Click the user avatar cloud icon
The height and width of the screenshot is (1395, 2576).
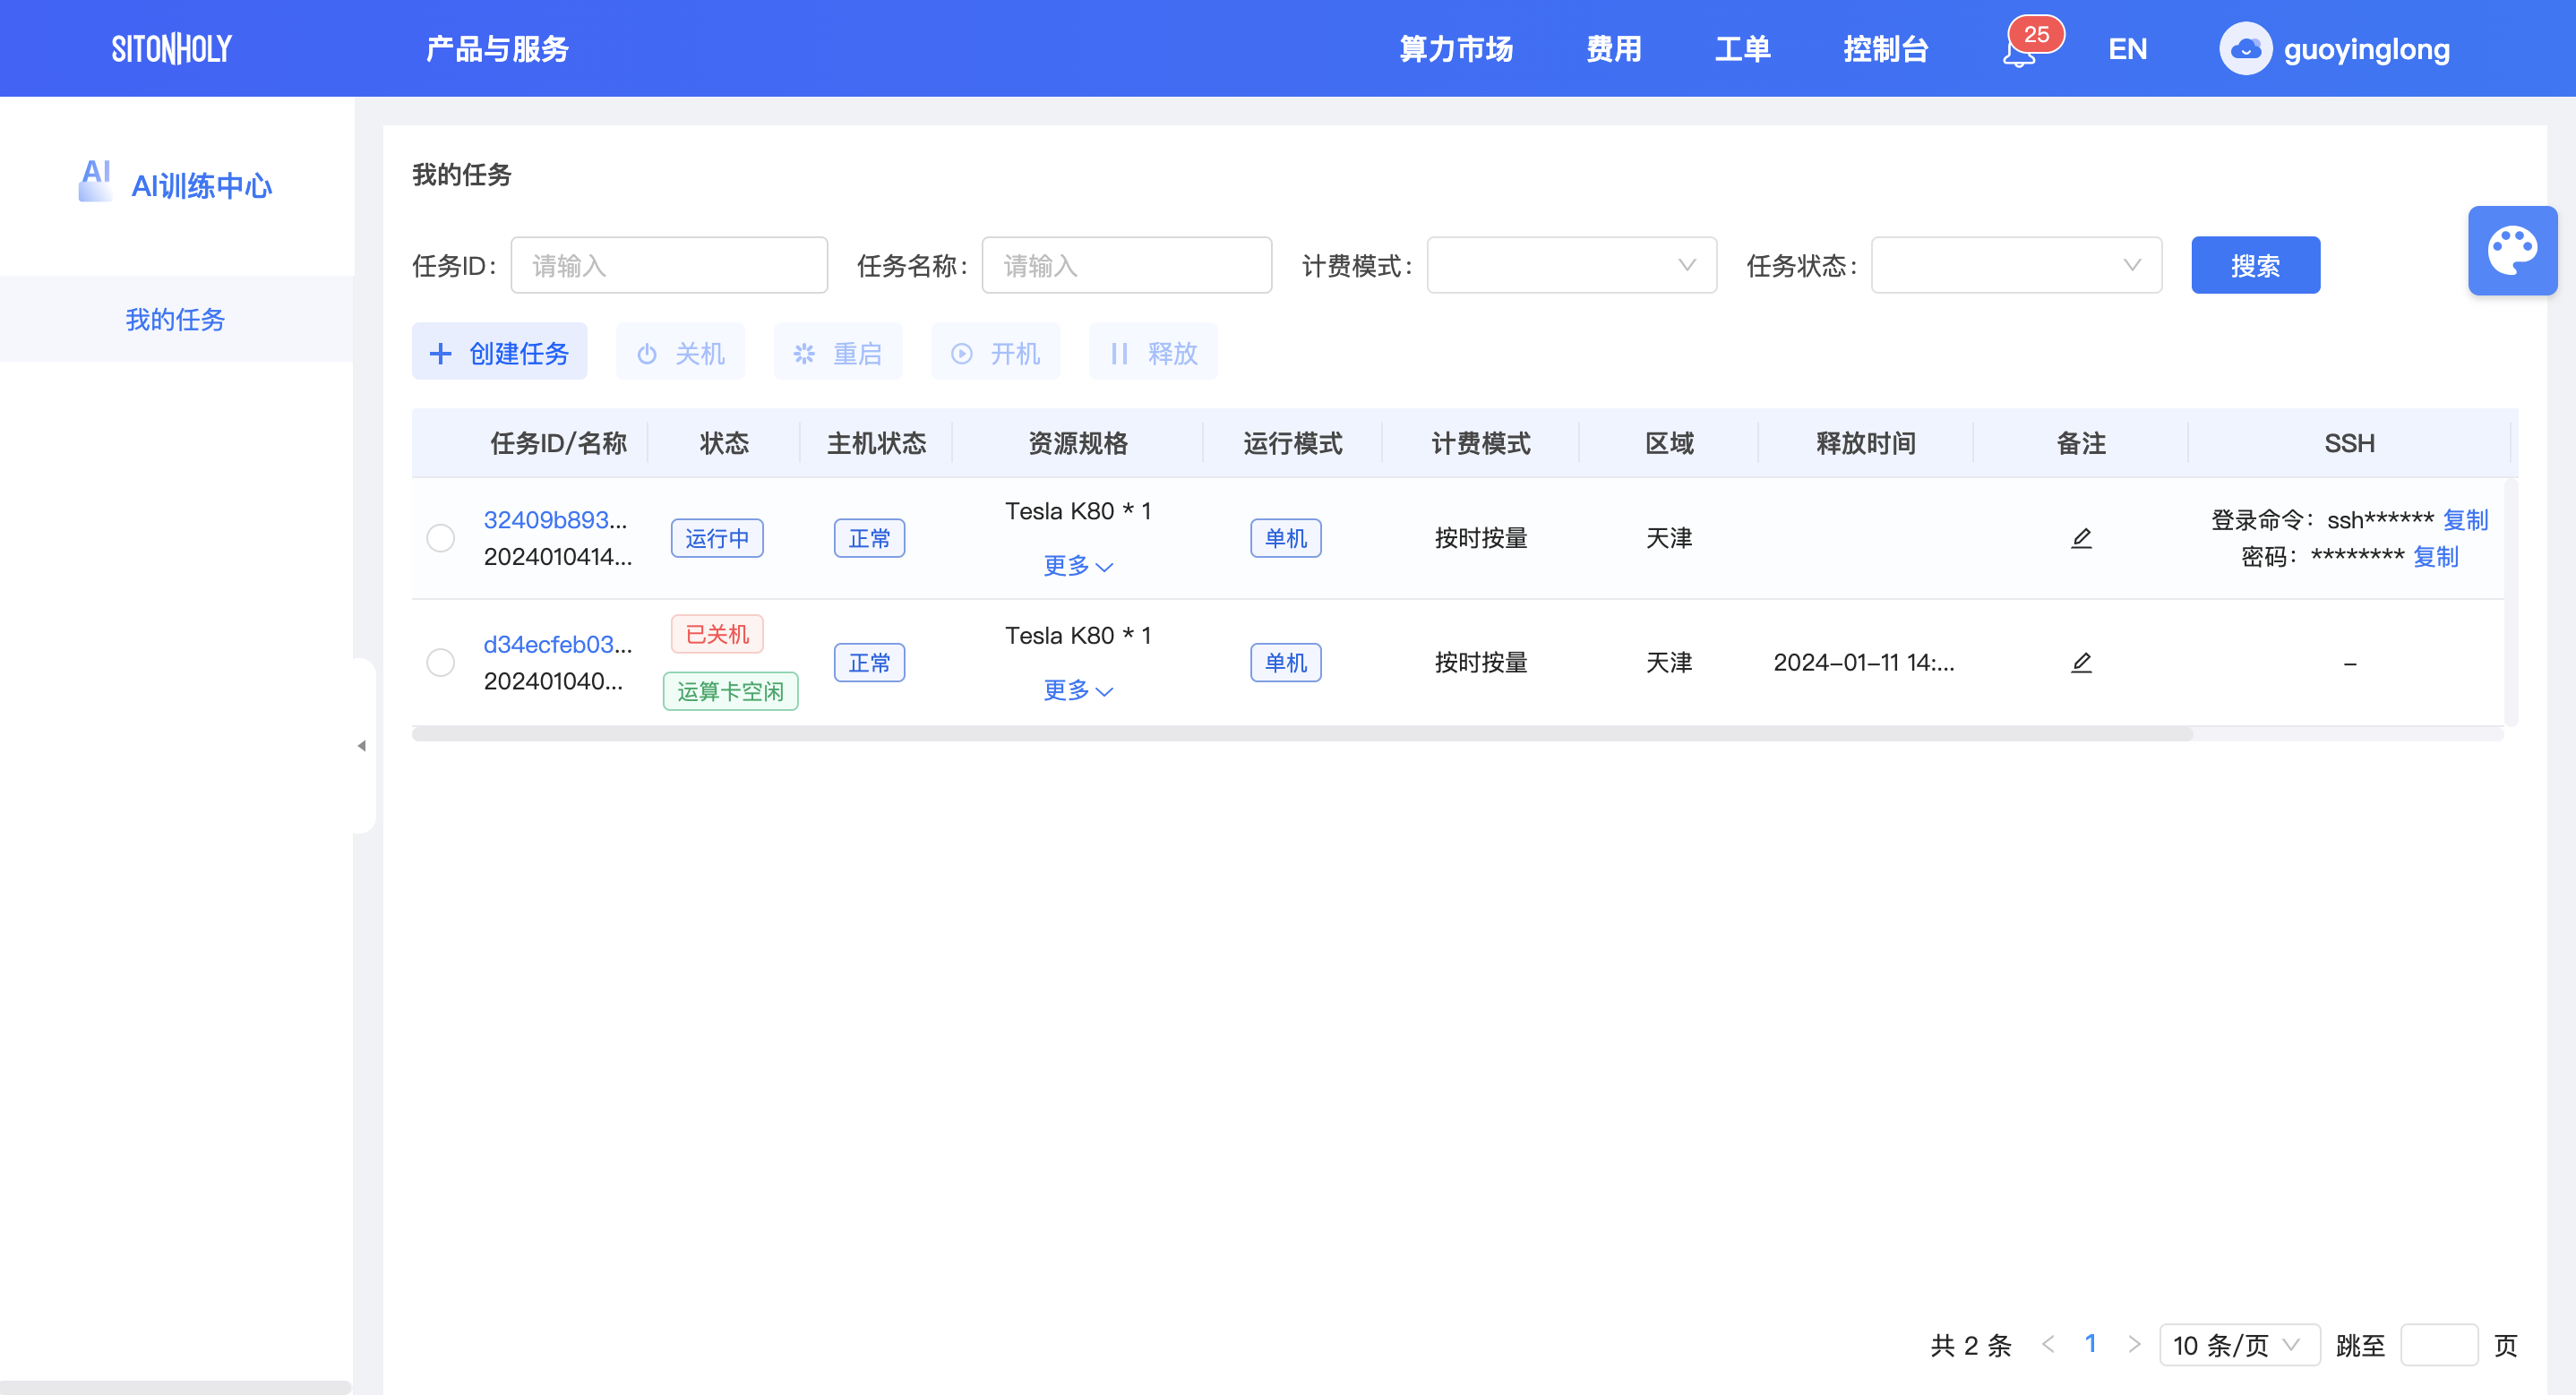pyautogui.click(x=2245, y=49)
